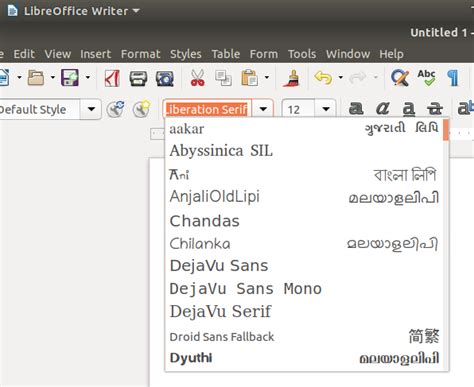The height and width of the screenshot is (387, 474).
Task: Open the Edit menu
Action: coord(24,54)
